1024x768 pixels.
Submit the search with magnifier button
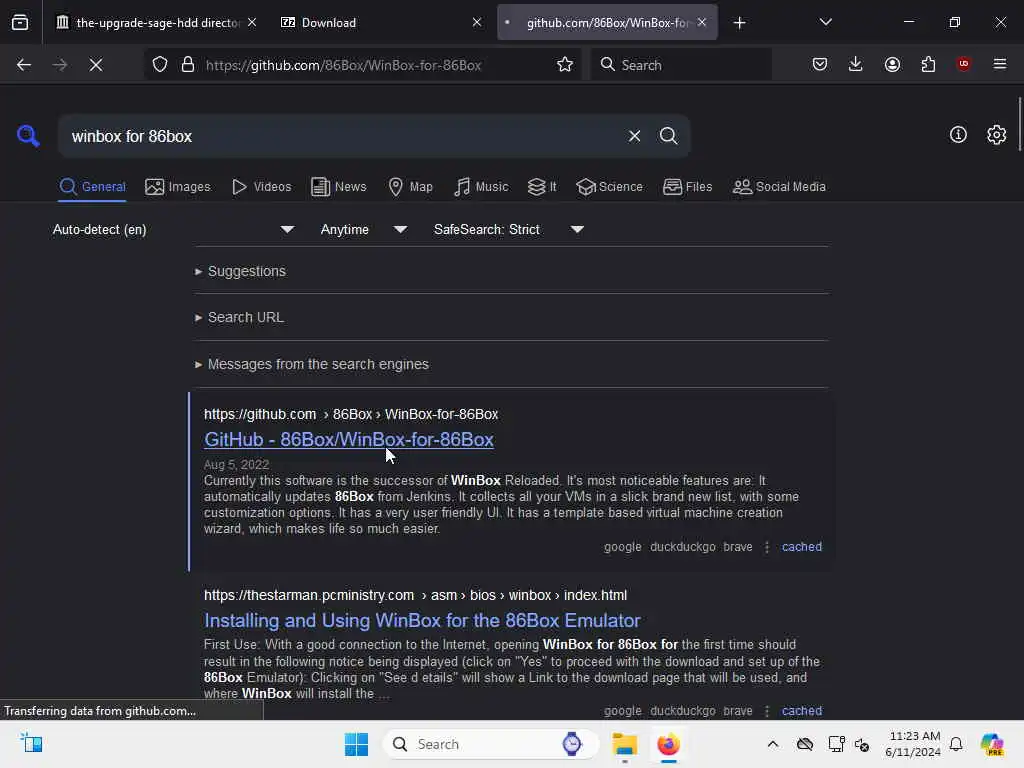(x=668, y=136)
